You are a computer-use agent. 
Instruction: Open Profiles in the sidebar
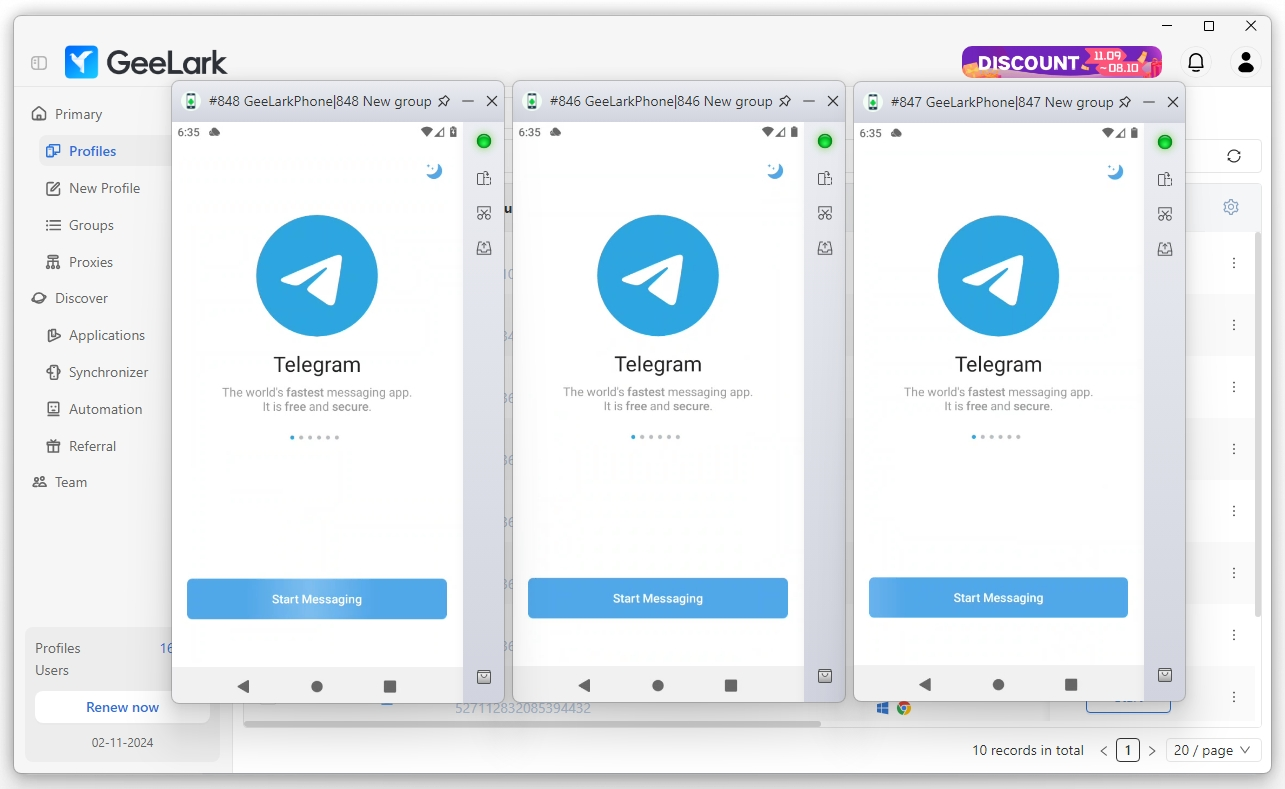(93, 151)
